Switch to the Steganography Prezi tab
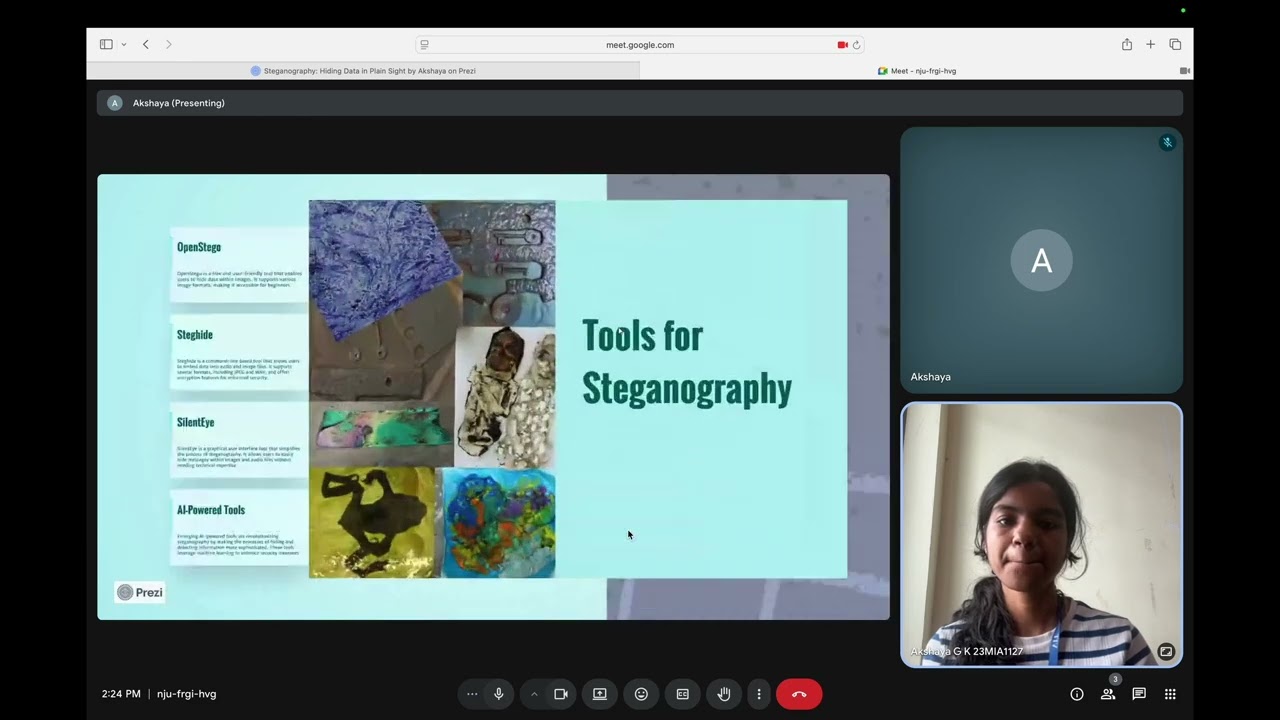Image resolution: width=1280 pixels, height=720 pixels. click(x=363, y=71)
